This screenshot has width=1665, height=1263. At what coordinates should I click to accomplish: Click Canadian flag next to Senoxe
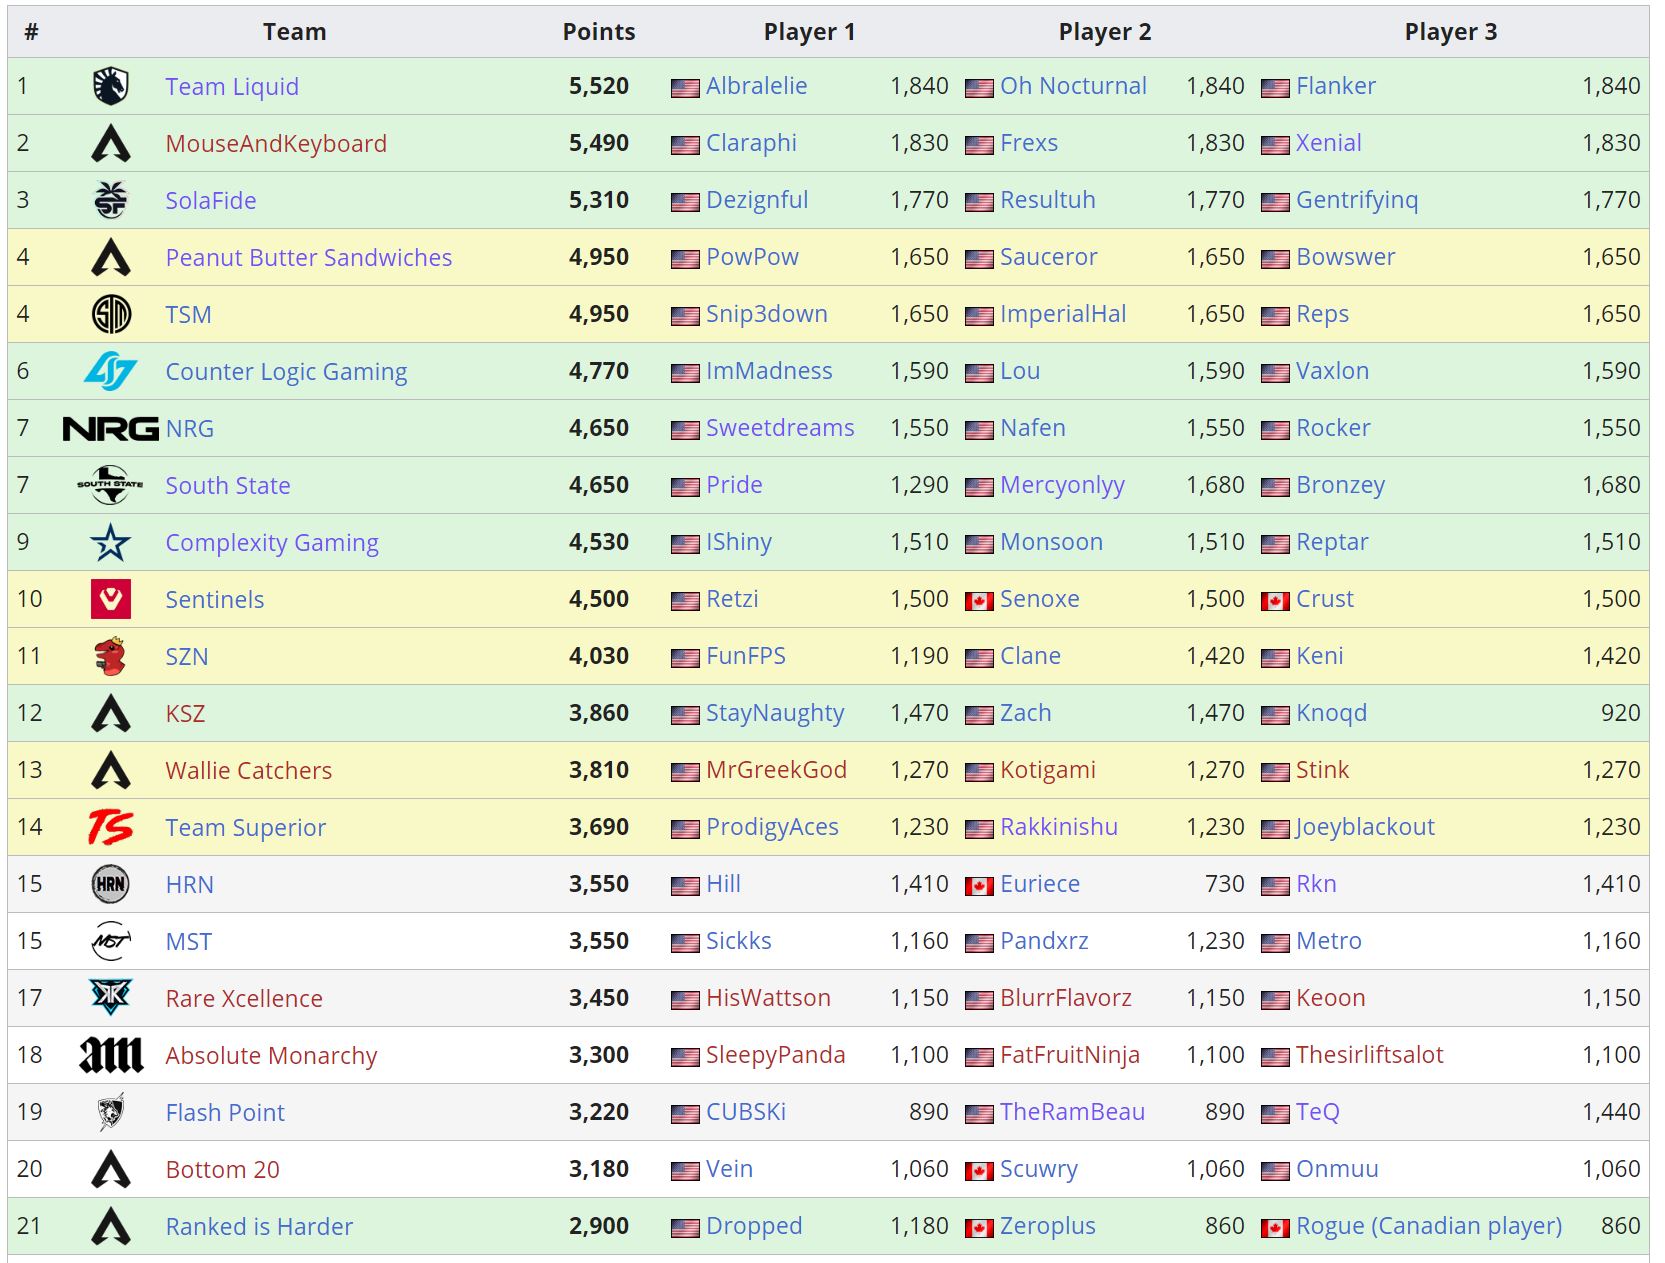click(979, 601)
